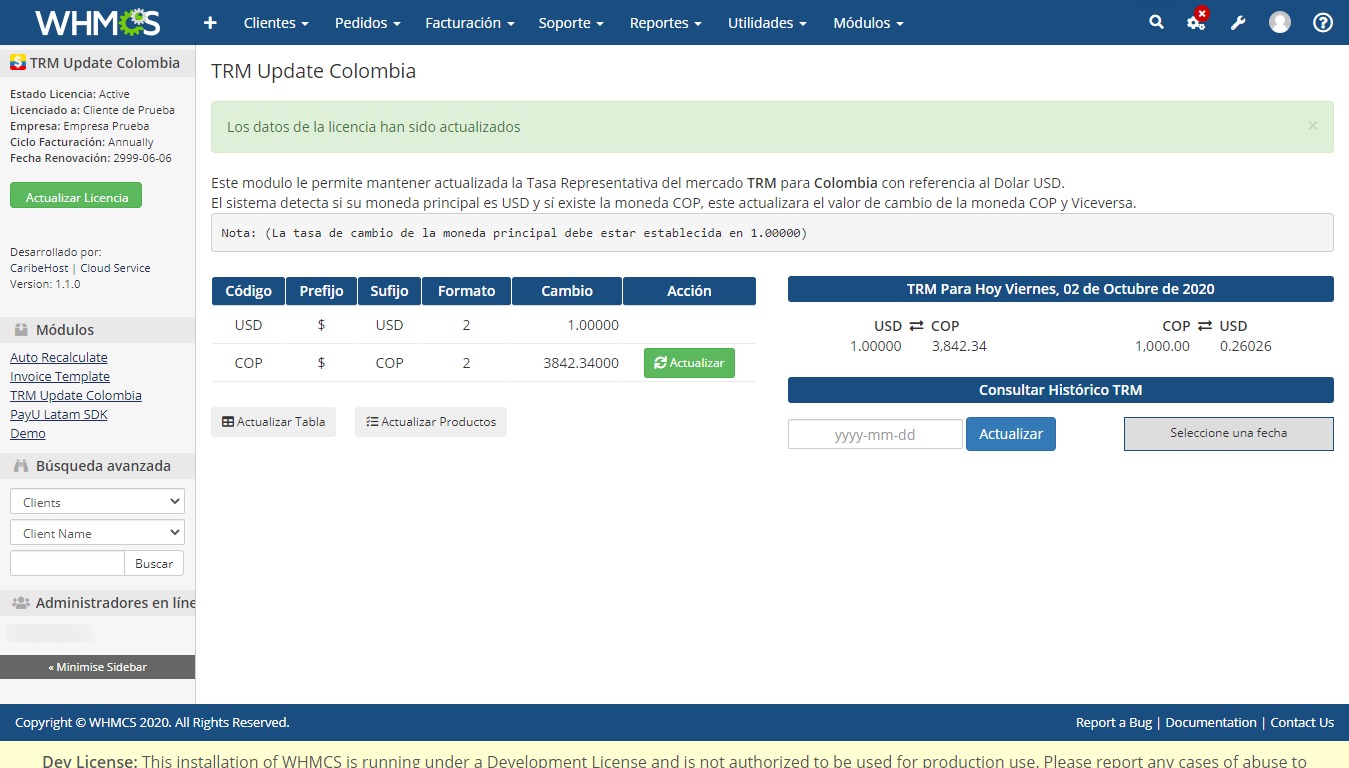Open the help question mark icon
The image size is (1349, 768).
[1323, 22]
